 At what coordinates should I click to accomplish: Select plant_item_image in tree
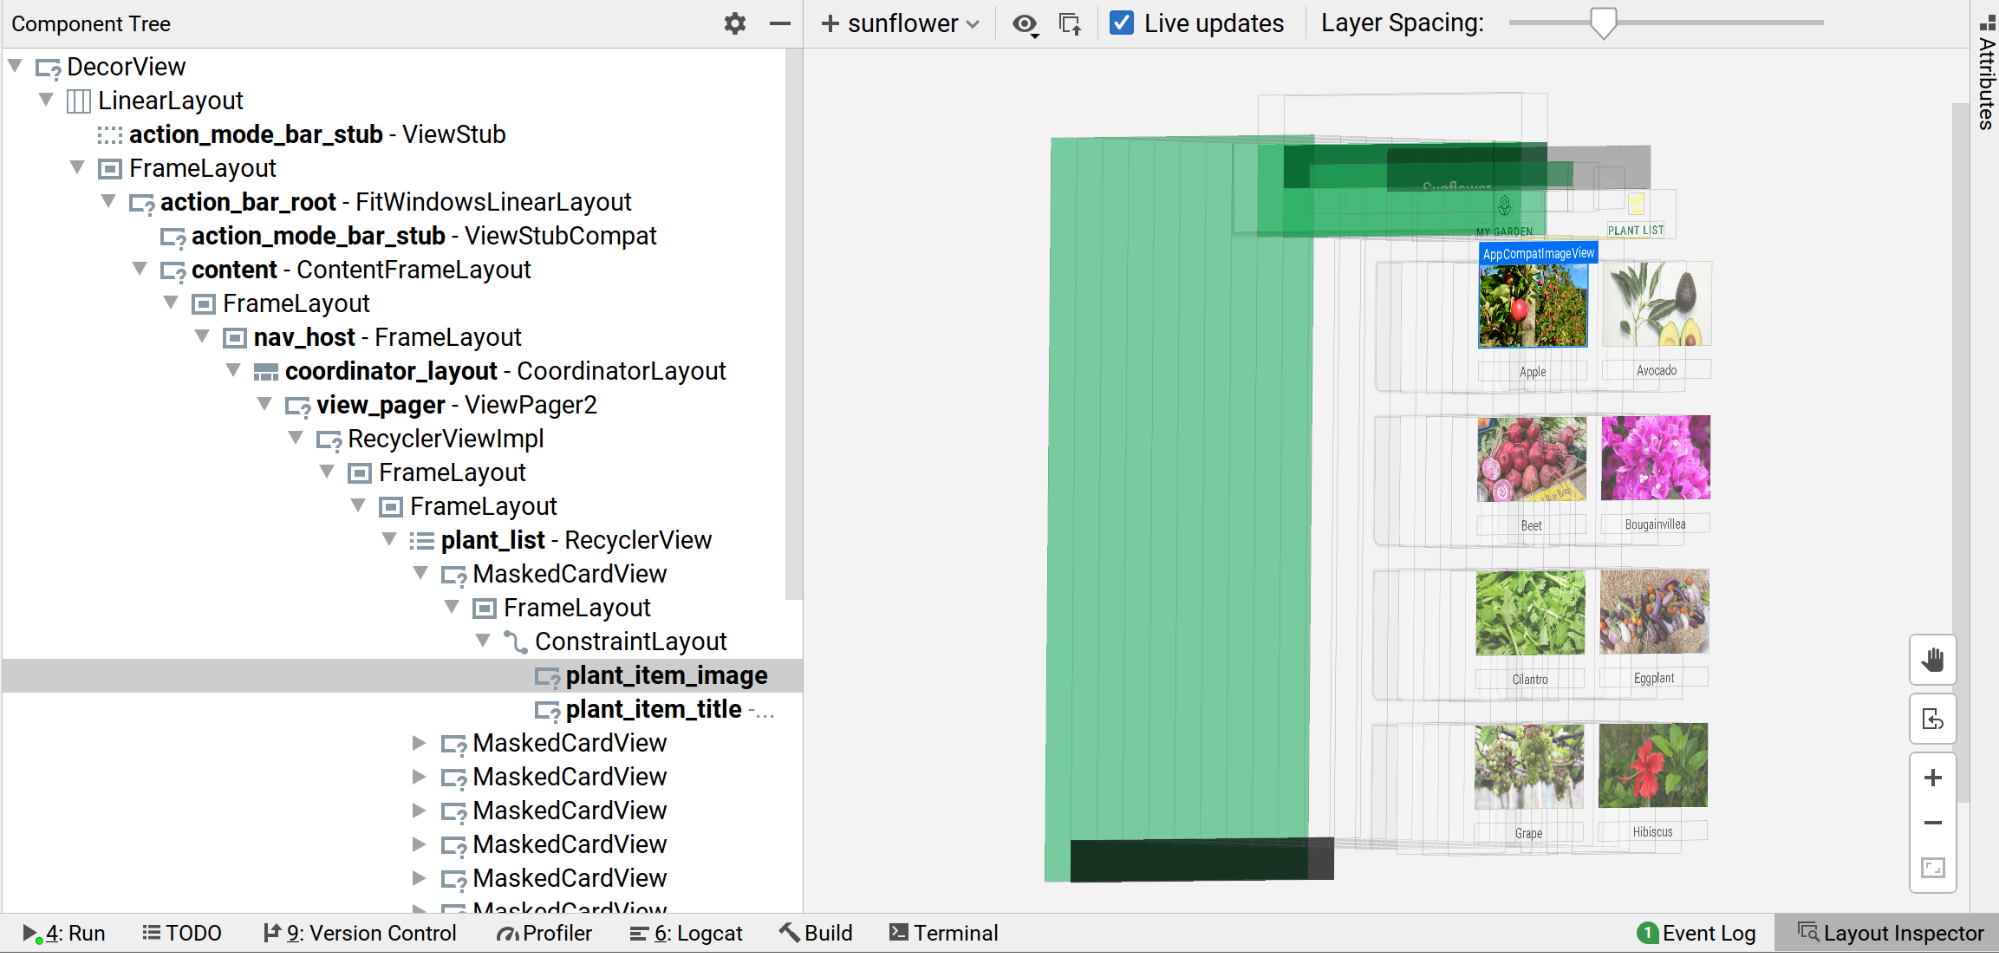[x=667, y=676]
